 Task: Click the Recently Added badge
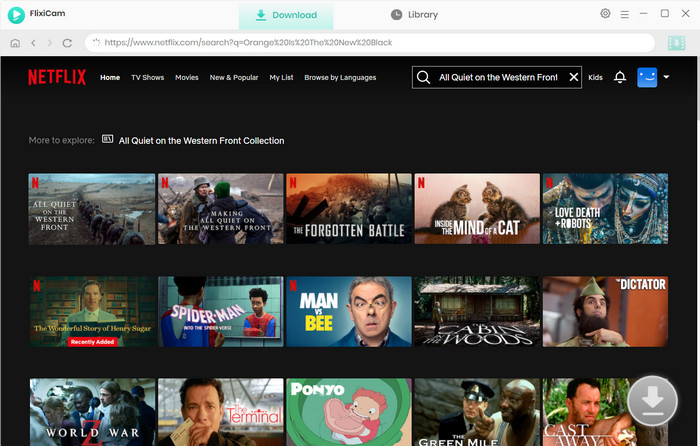tap(92, 342)
